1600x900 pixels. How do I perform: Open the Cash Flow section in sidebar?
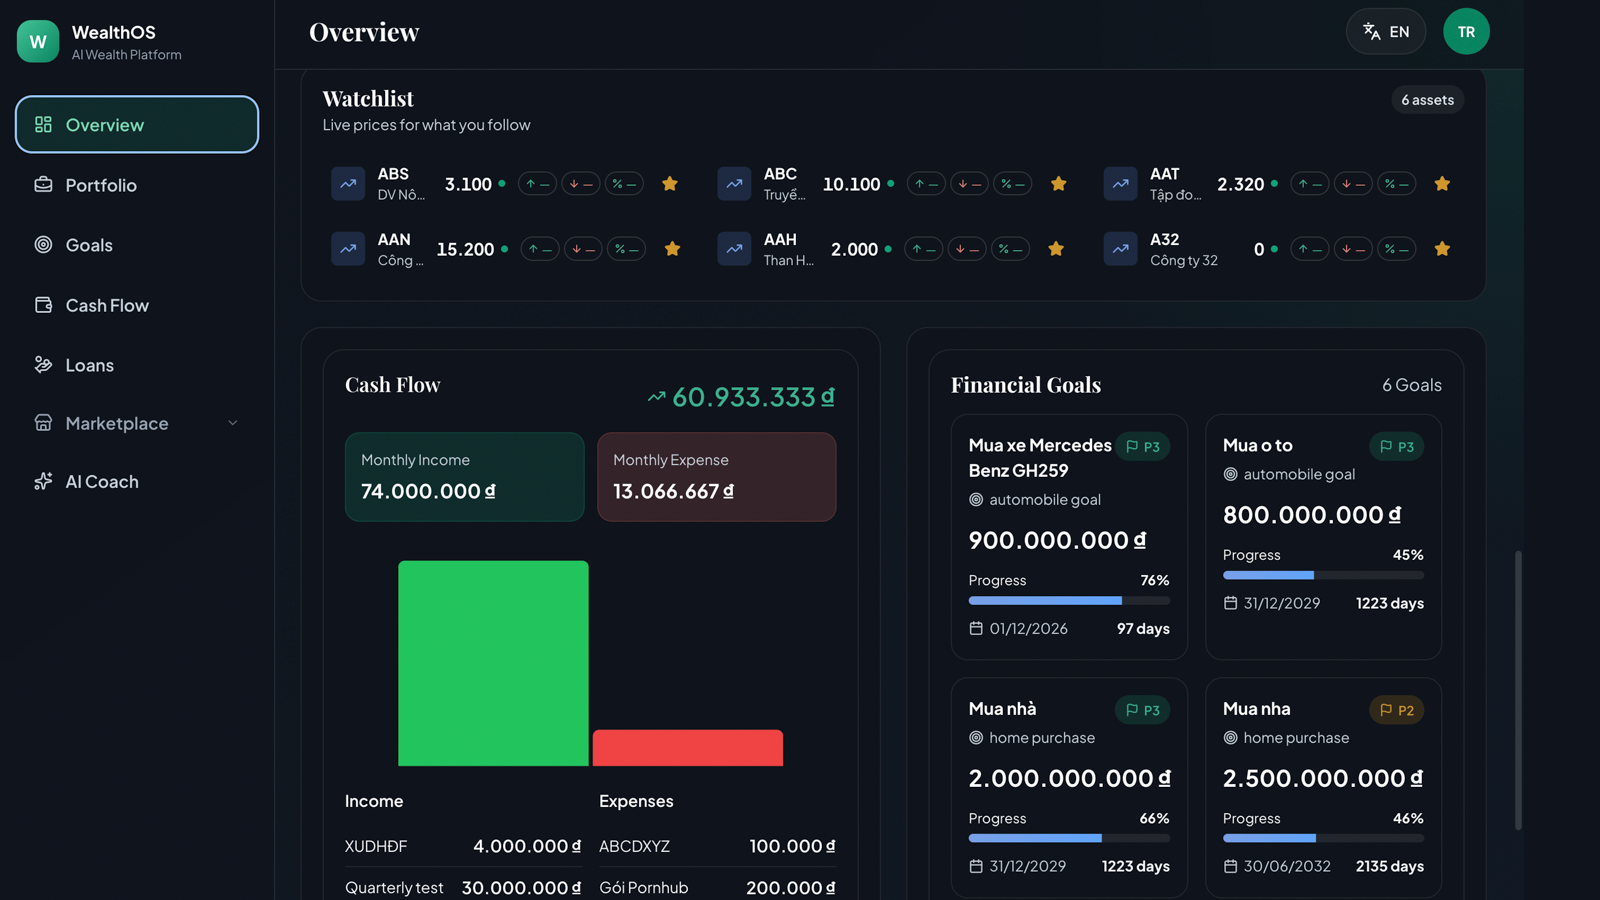click(137, 305)
